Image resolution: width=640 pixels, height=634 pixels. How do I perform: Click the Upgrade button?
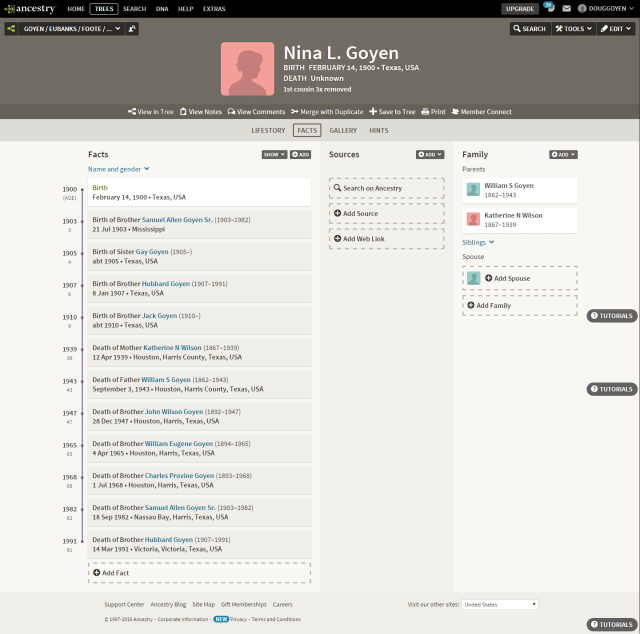pos(520,9)
